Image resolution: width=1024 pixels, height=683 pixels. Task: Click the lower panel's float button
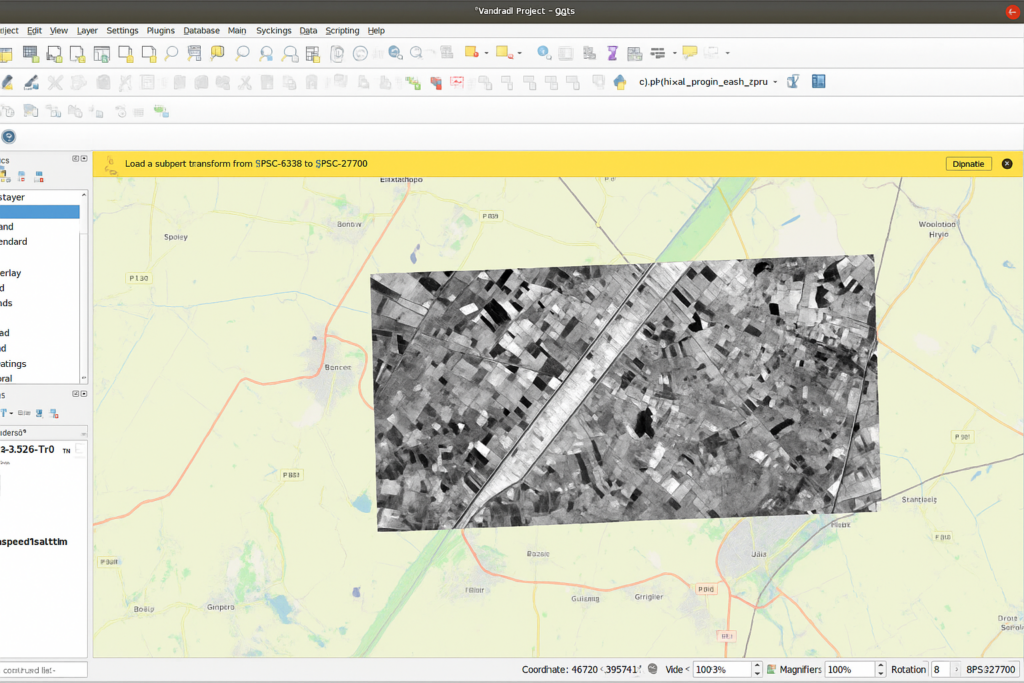click(x=75, y=394)
